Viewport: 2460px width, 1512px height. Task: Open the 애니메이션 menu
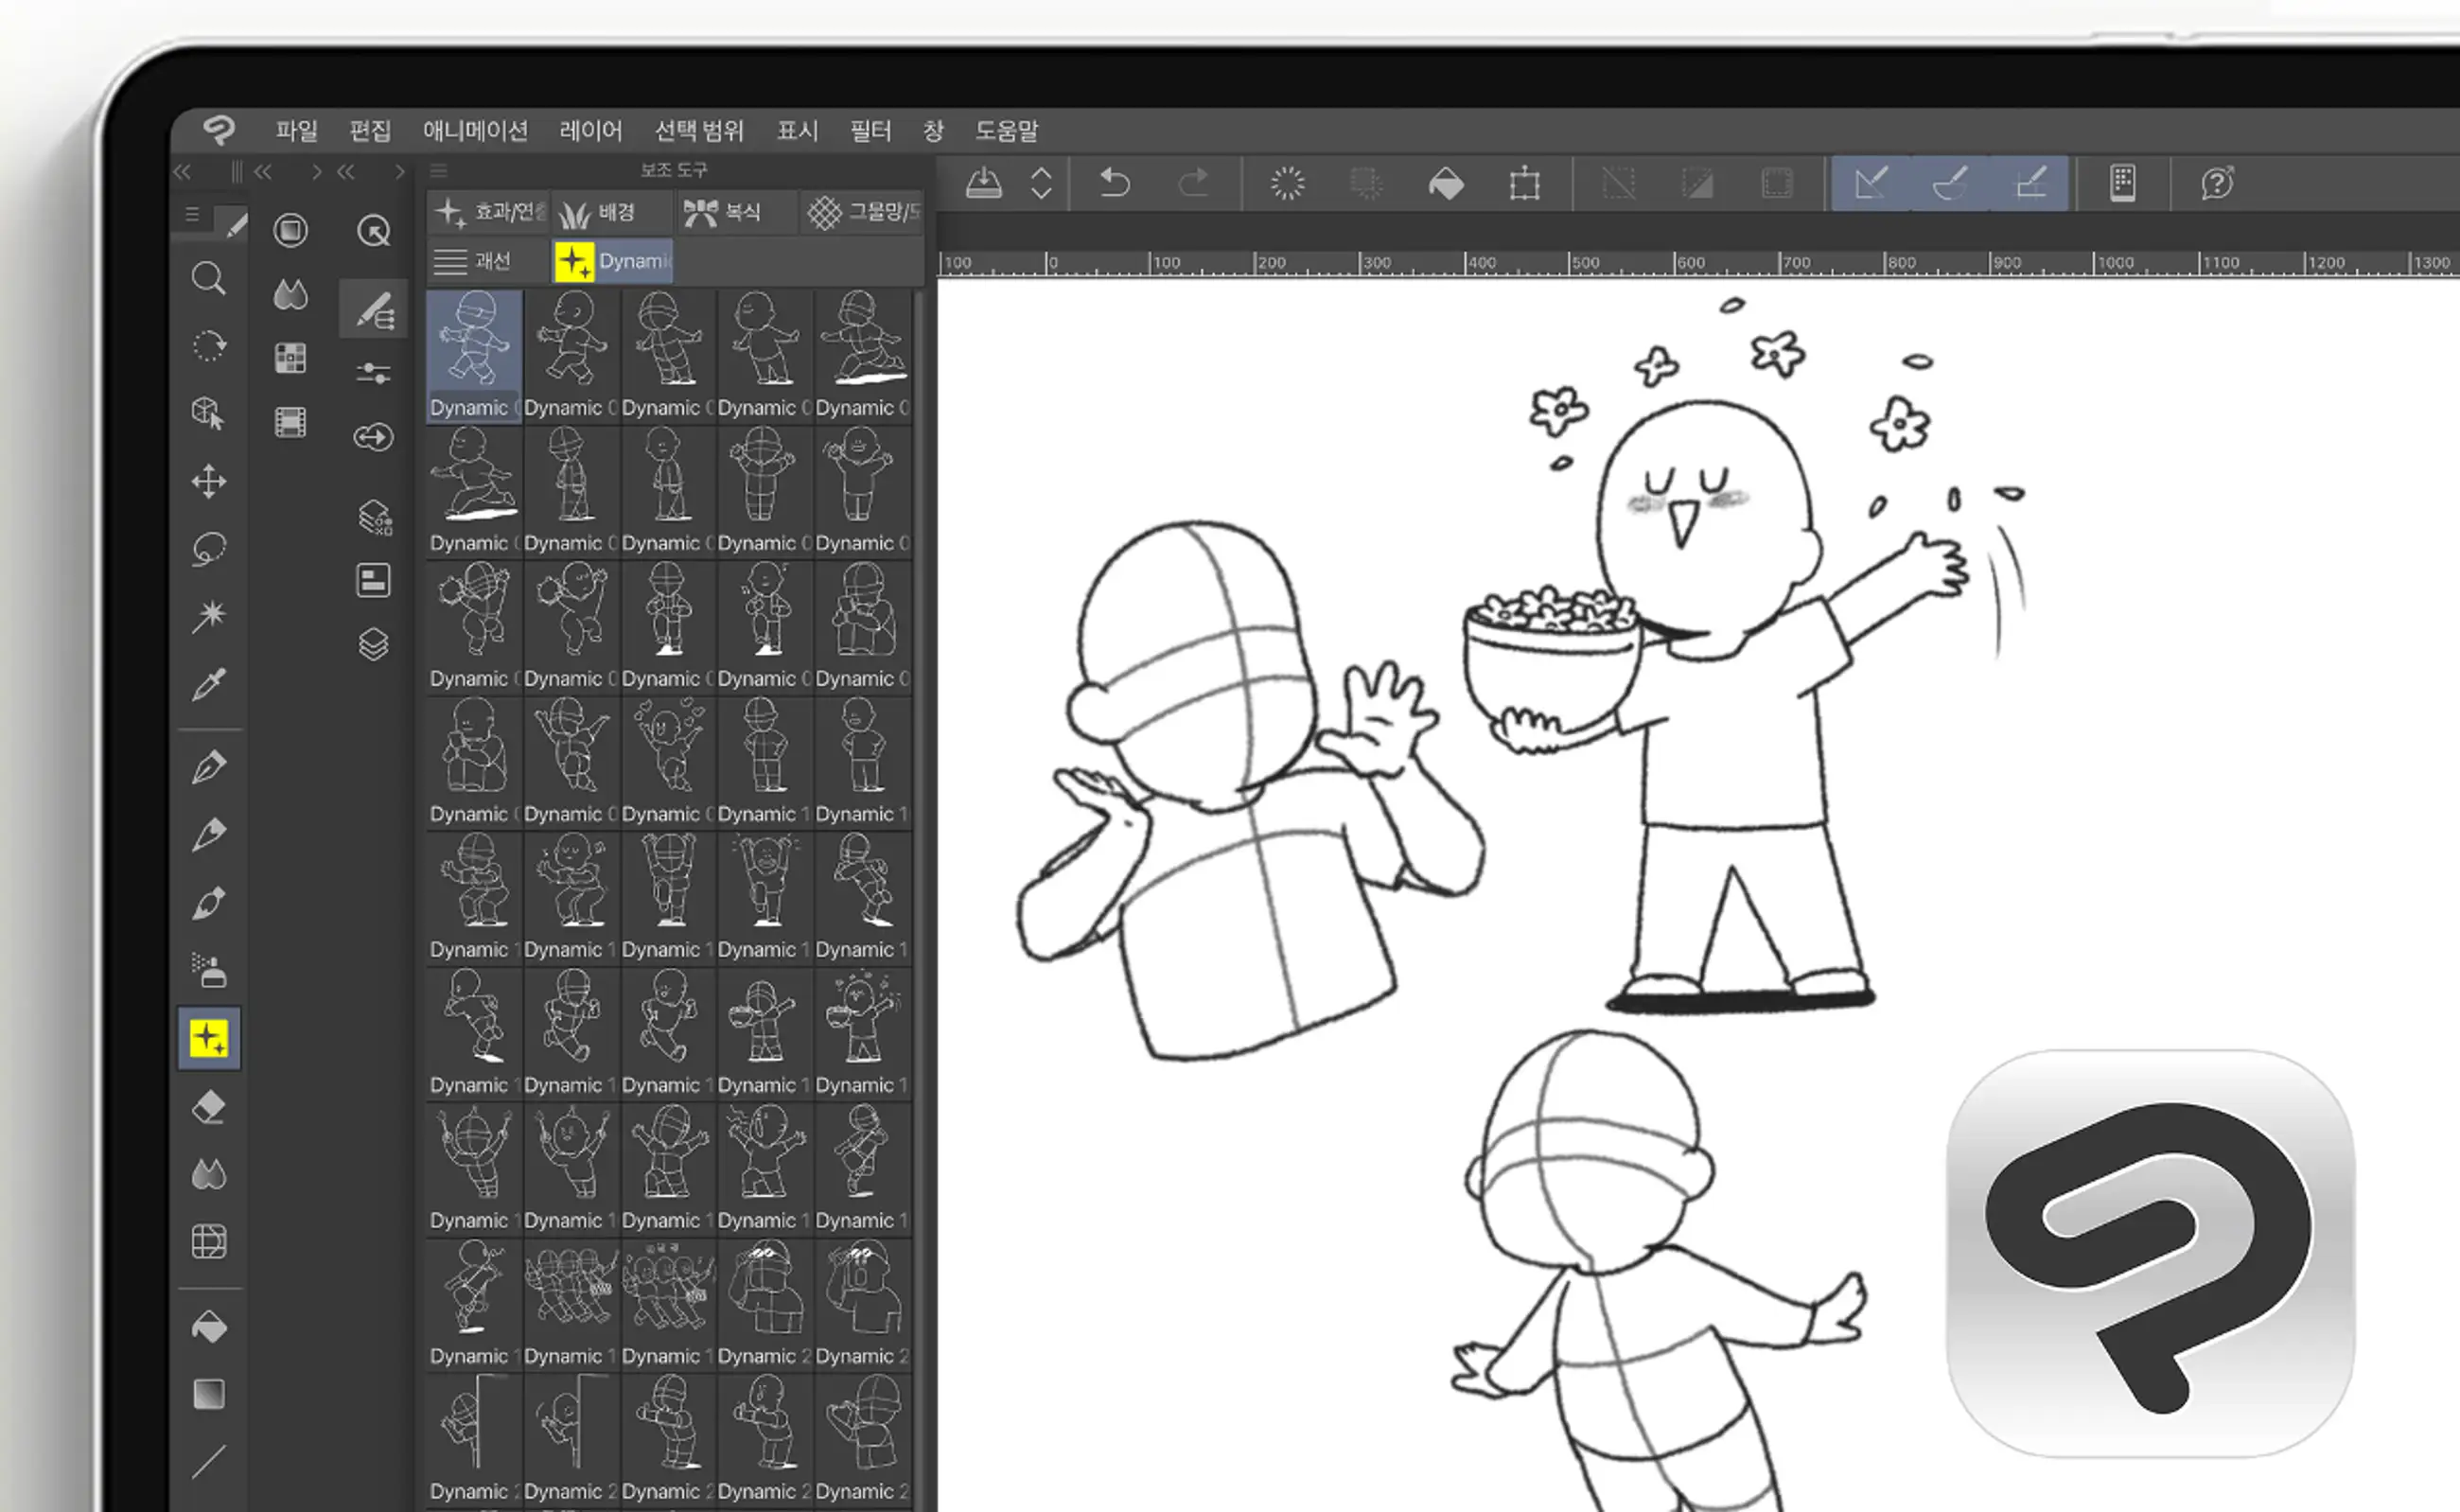pyautogui.click(x=475, y=130)
